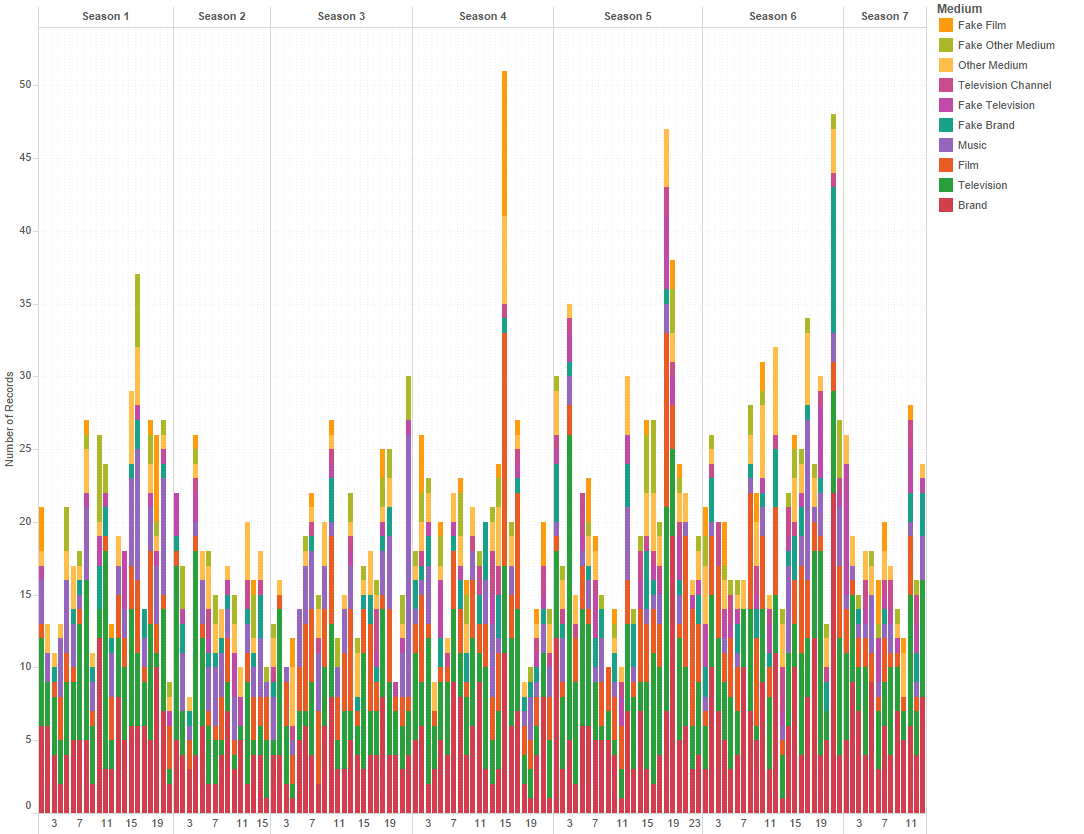Click the 'Fake Other Medium' legend label
Viewport: 1084px width, 834px height.
tap(1006, 45)
